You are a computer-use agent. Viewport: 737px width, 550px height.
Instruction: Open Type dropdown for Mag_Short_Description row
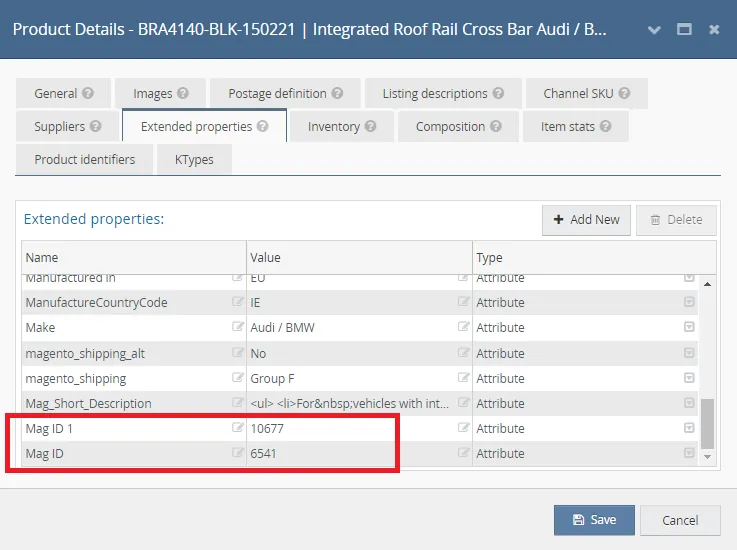689,403
